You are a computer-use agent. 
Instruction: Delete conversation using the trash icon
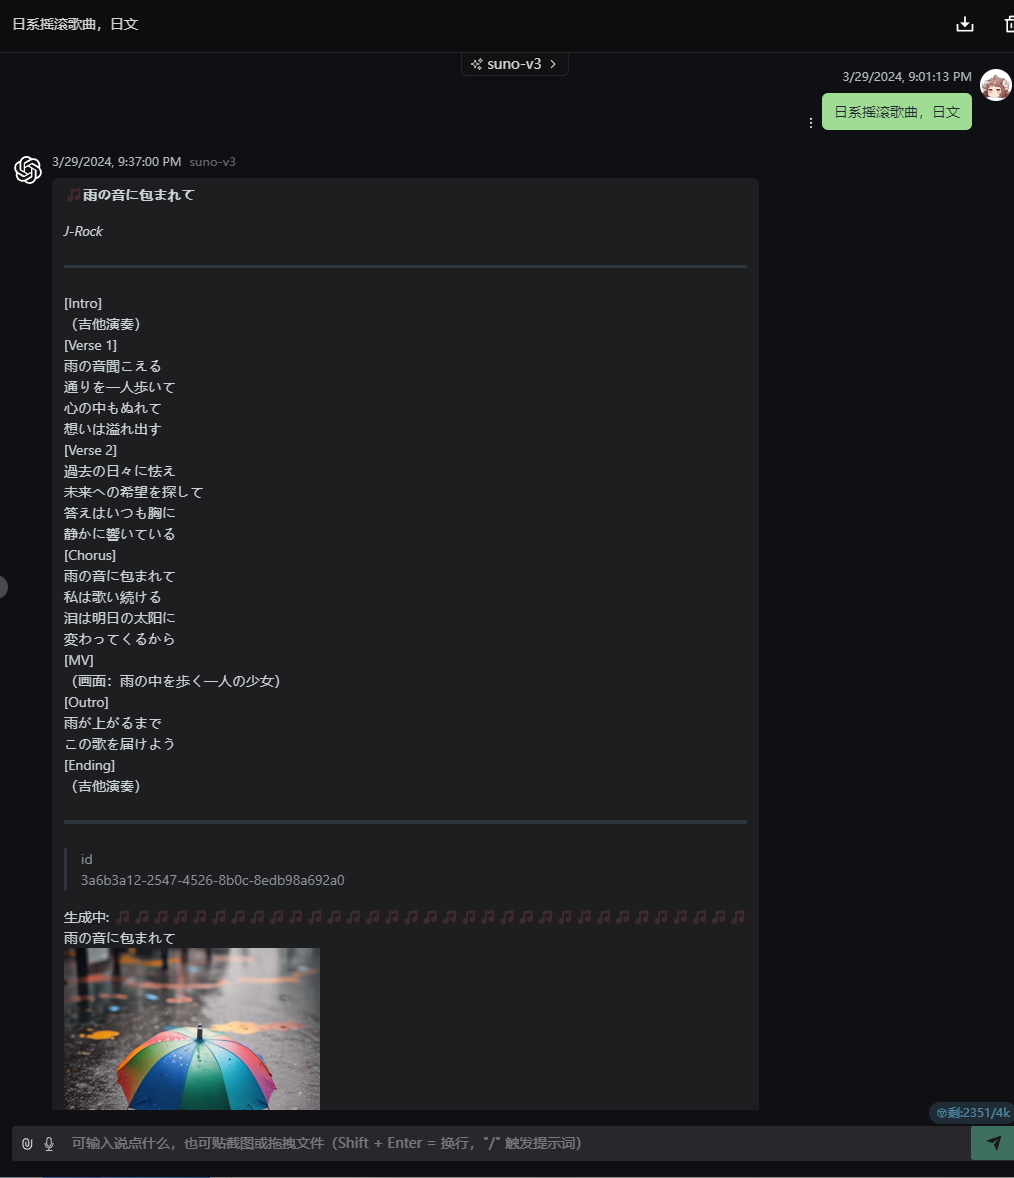coord(1009,25)
